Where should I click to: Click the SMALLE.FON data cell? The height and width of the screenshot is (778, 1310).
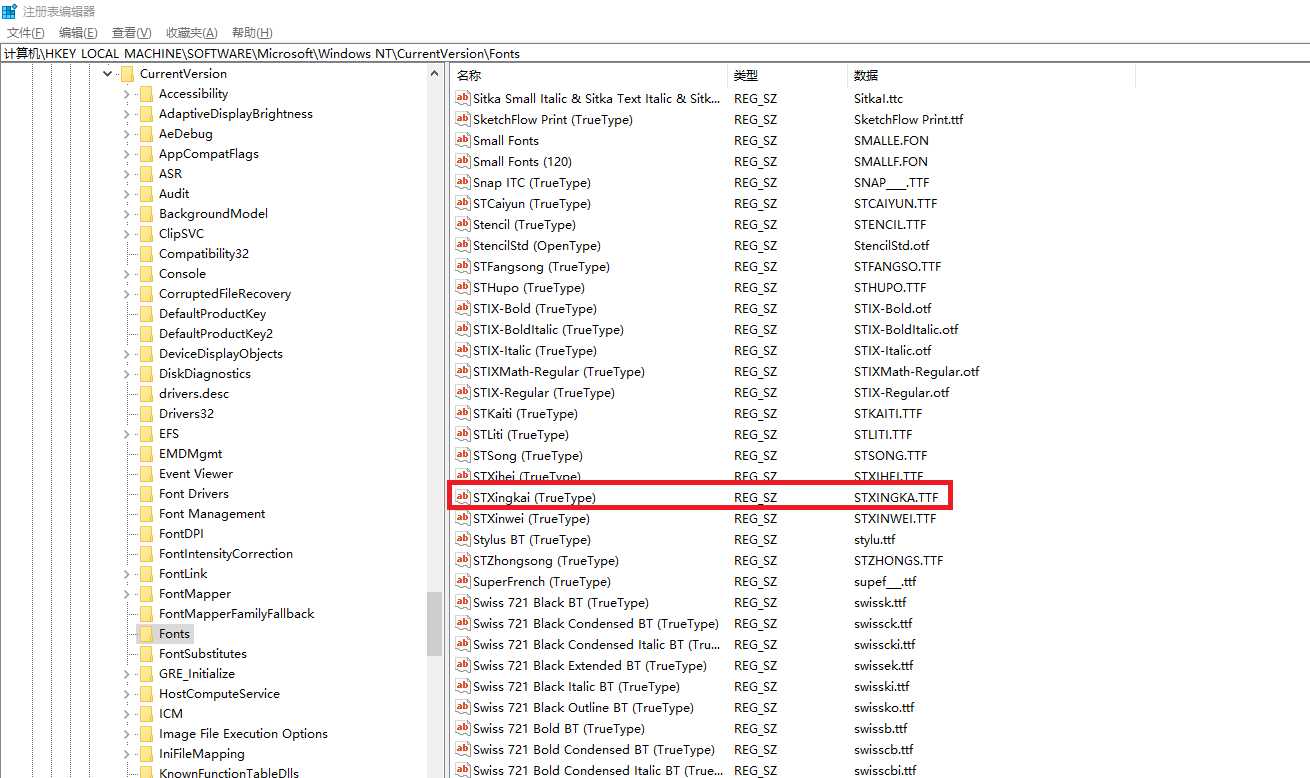click(891, 140)
